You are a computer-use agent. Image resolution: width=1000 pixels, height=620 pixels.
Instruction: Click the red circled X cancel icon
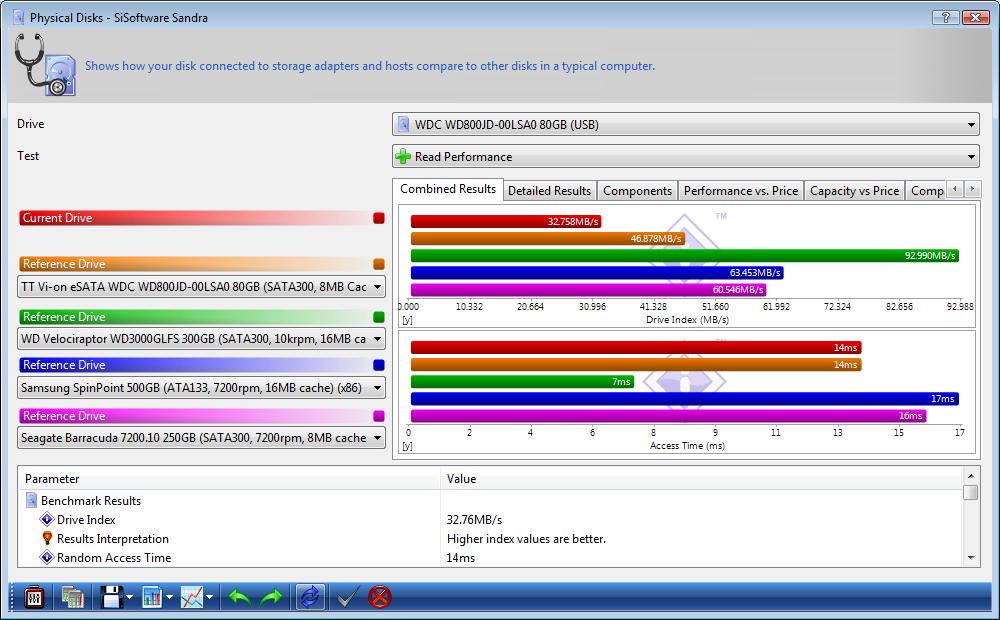(379, 598)
